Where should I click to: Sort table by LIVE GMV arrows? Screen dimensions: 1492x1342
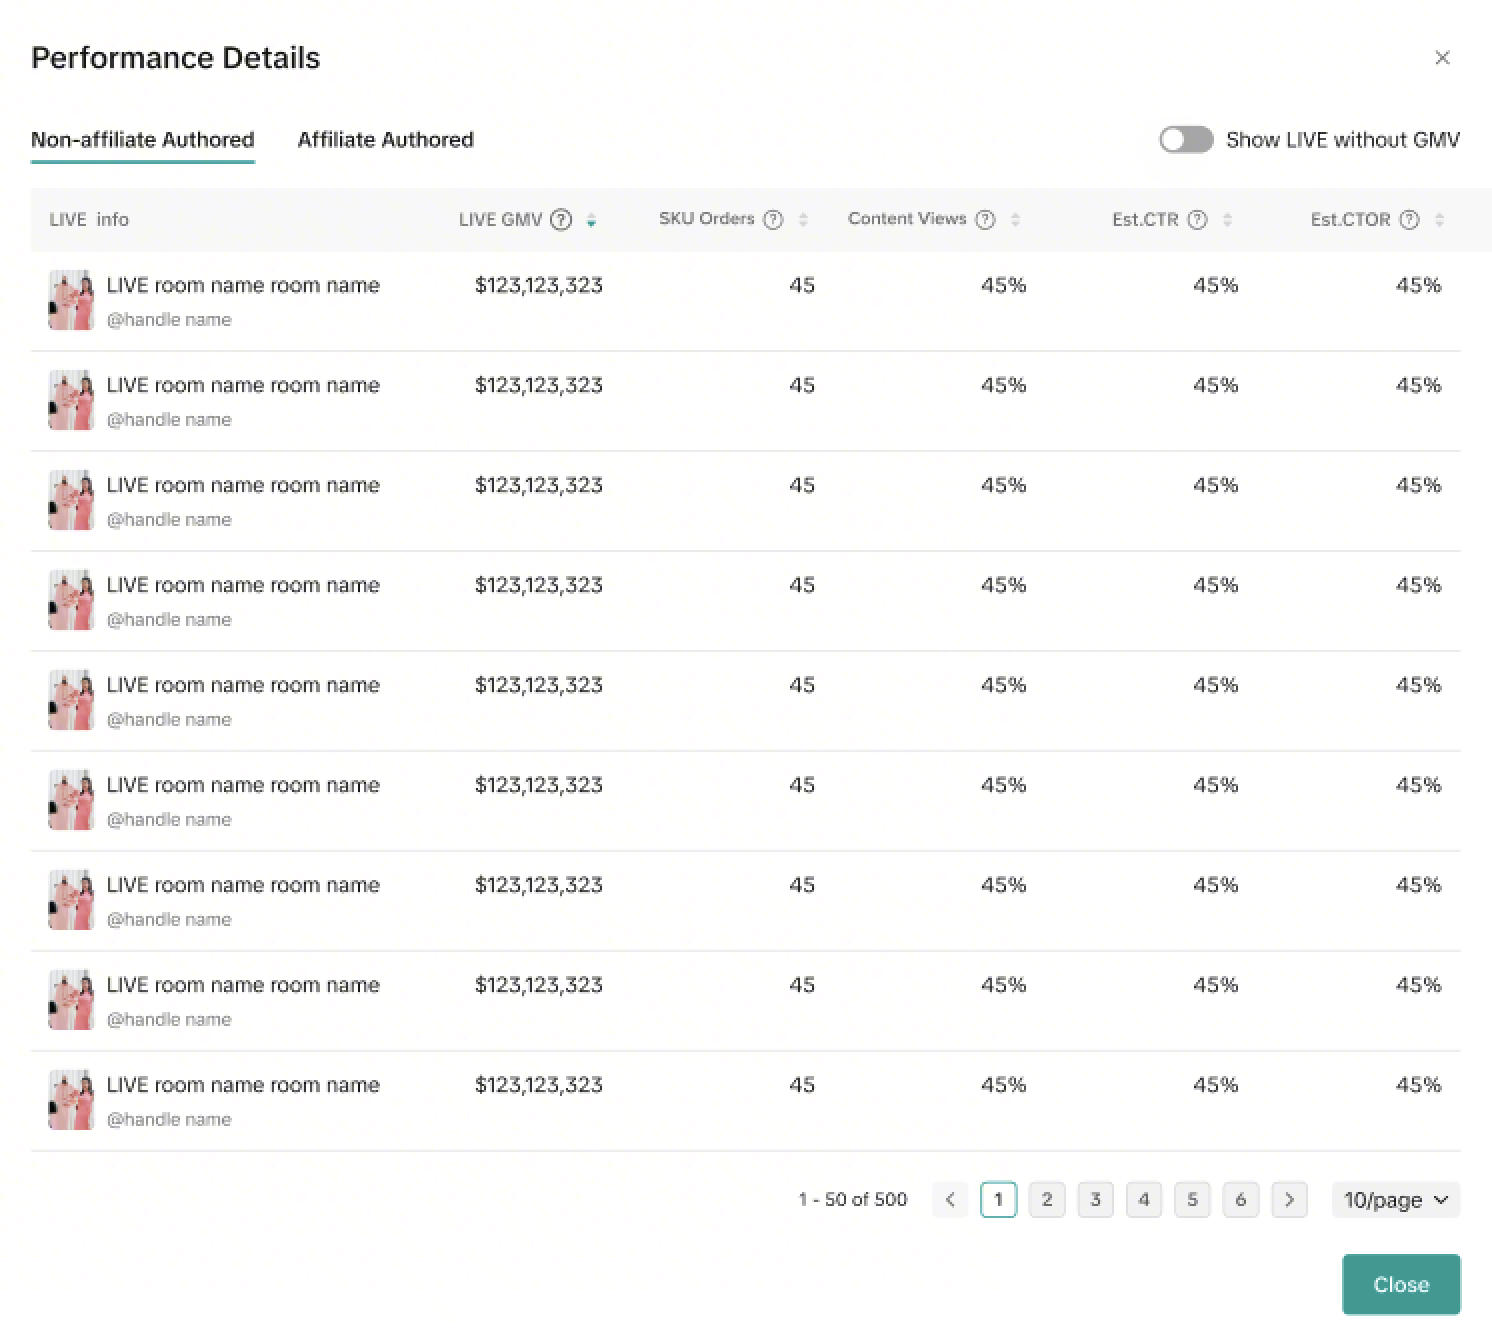click(x=591, y=220)
